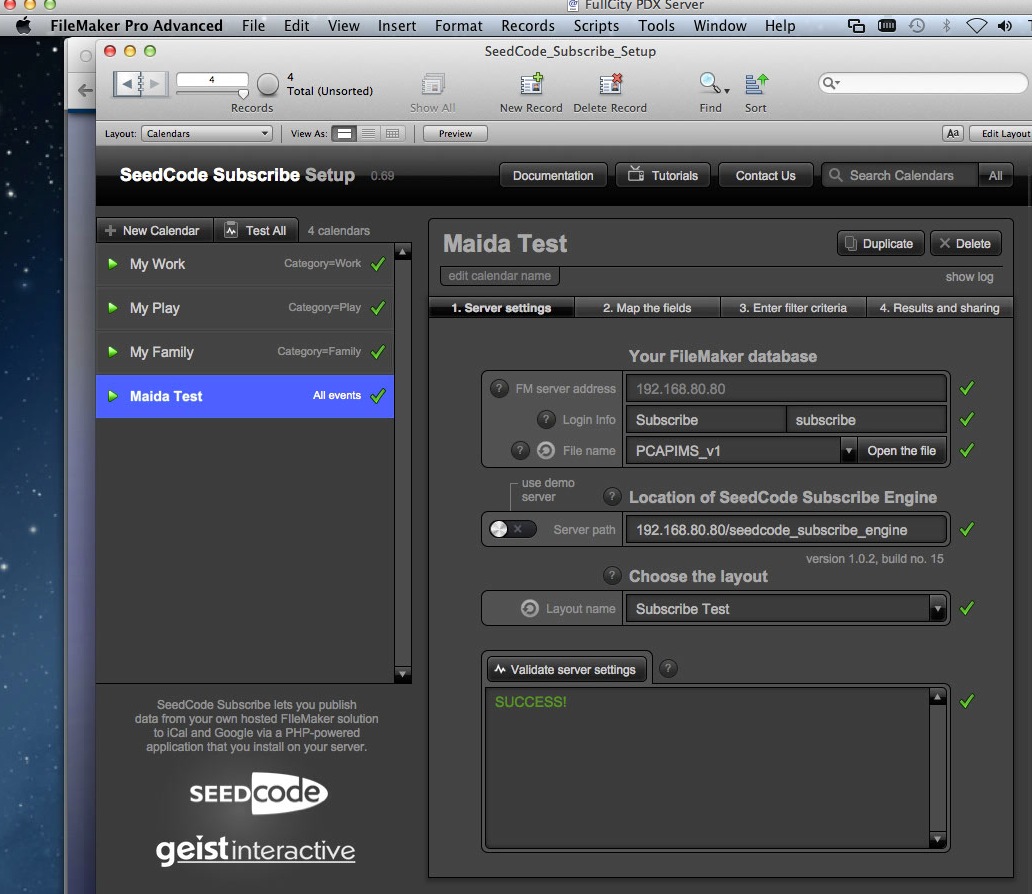Open the File name dropdown arrow
This screenshot has width=1032, height=894.
pos(848,451)
